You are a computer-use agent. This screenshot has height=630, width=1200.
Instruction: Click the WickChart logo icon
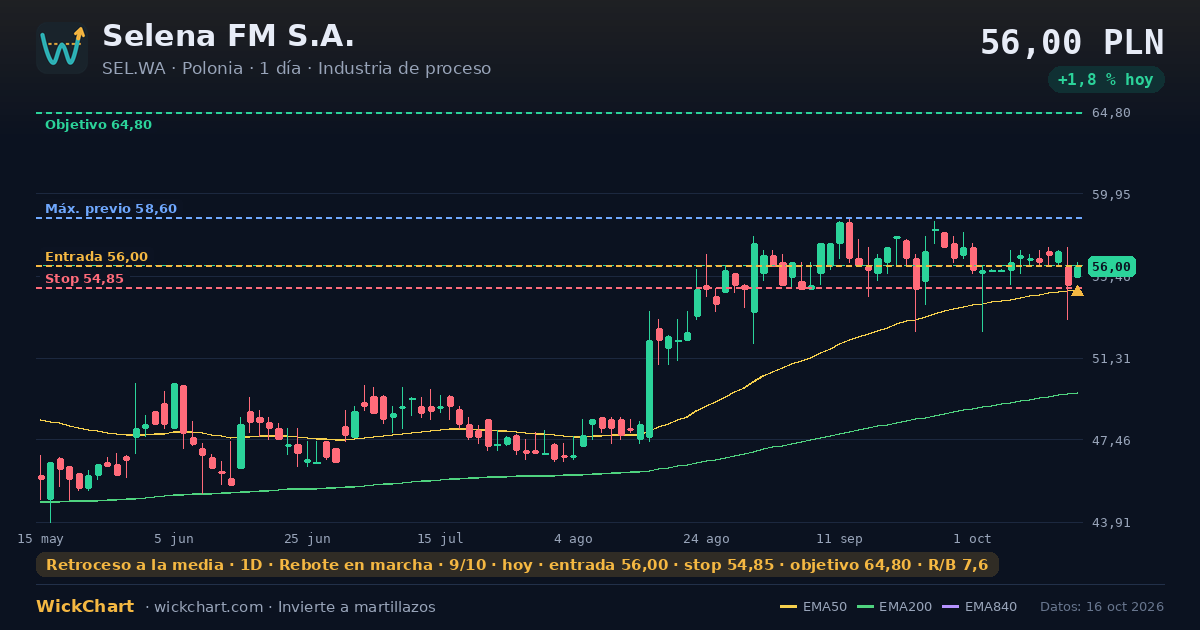62,48
